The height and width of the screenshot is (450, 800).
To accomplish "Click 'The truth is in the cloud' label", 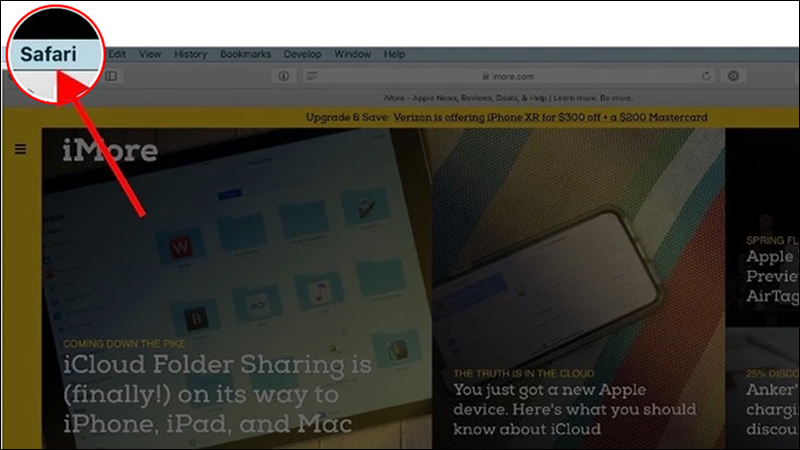I will [x=523, y=373].
